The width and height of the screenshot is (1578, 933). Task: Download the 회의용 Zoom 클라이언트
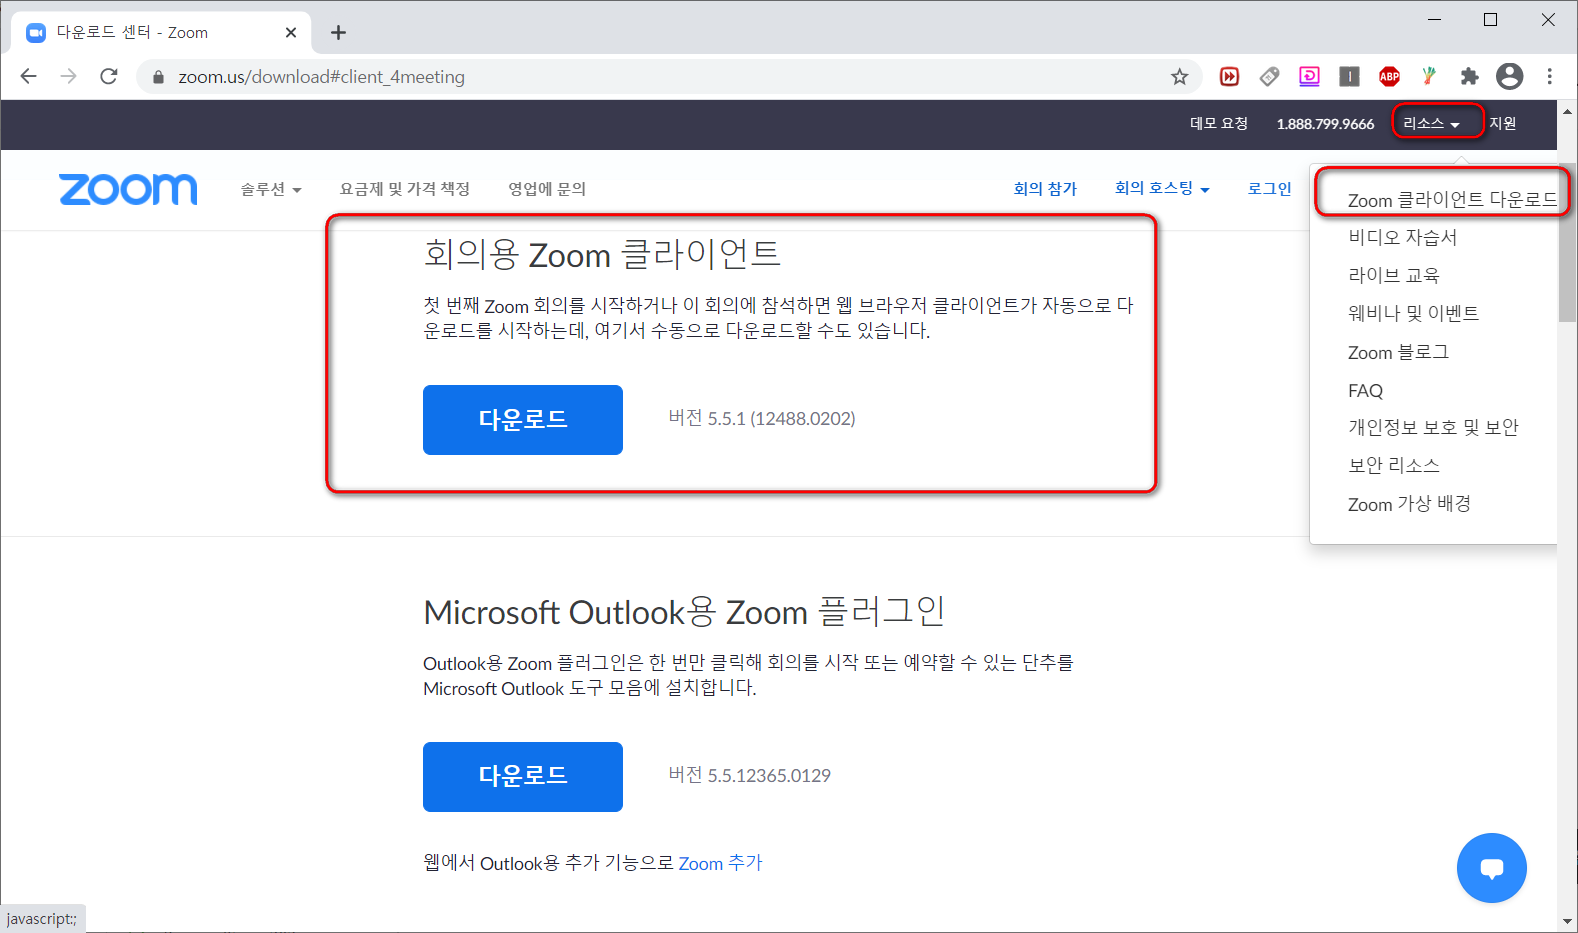523,420
